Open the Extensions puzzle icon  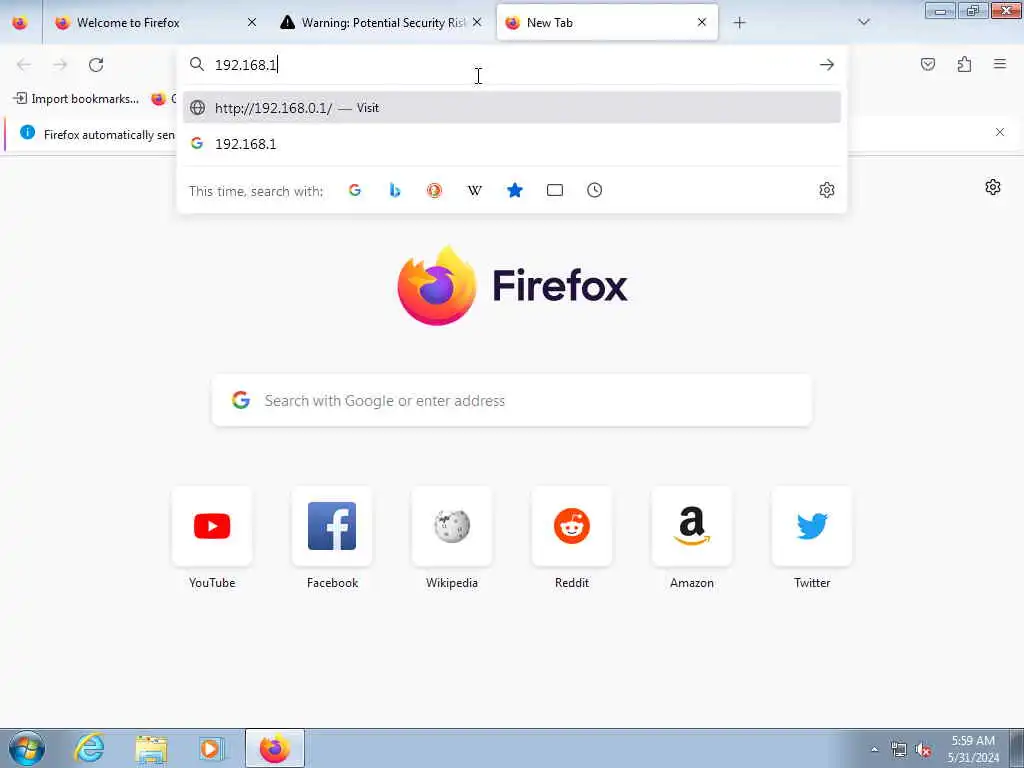964,64
